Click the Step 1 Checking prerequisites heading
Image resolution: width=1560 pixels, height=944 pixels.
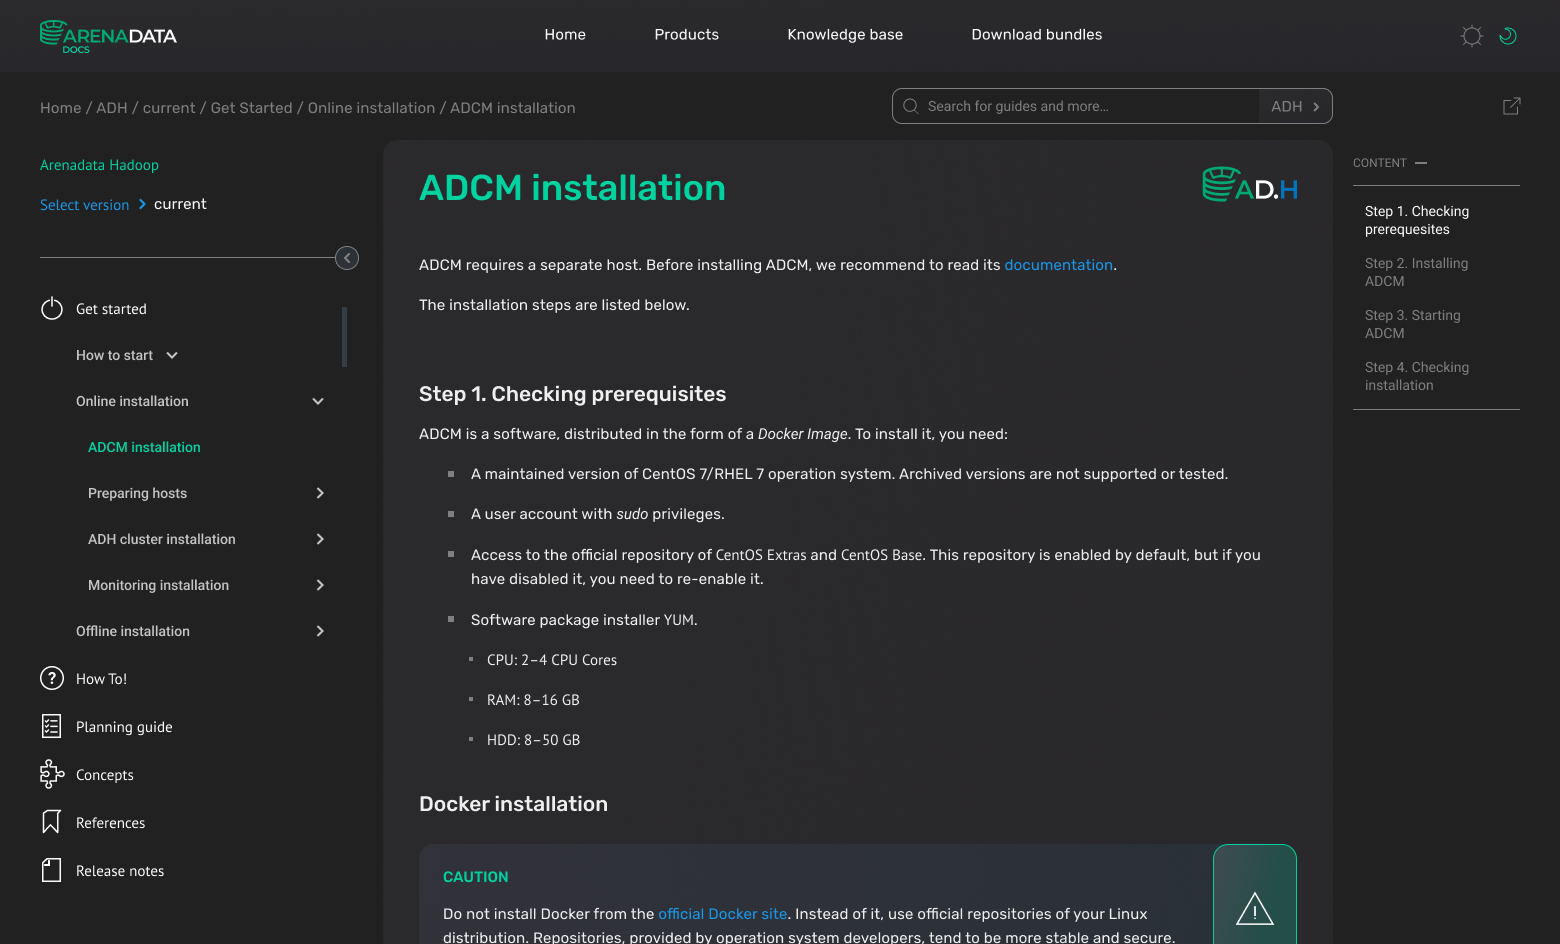coord(572,394)
